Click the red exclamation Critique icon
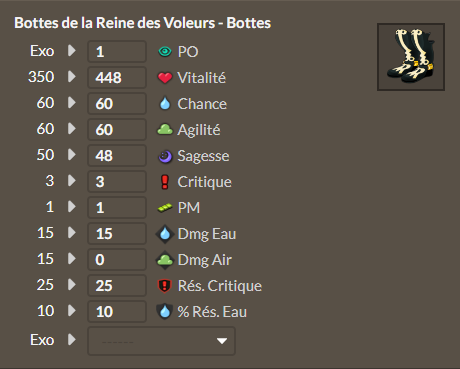This screenshot has width=460, height=369. (x=165, y=182)
